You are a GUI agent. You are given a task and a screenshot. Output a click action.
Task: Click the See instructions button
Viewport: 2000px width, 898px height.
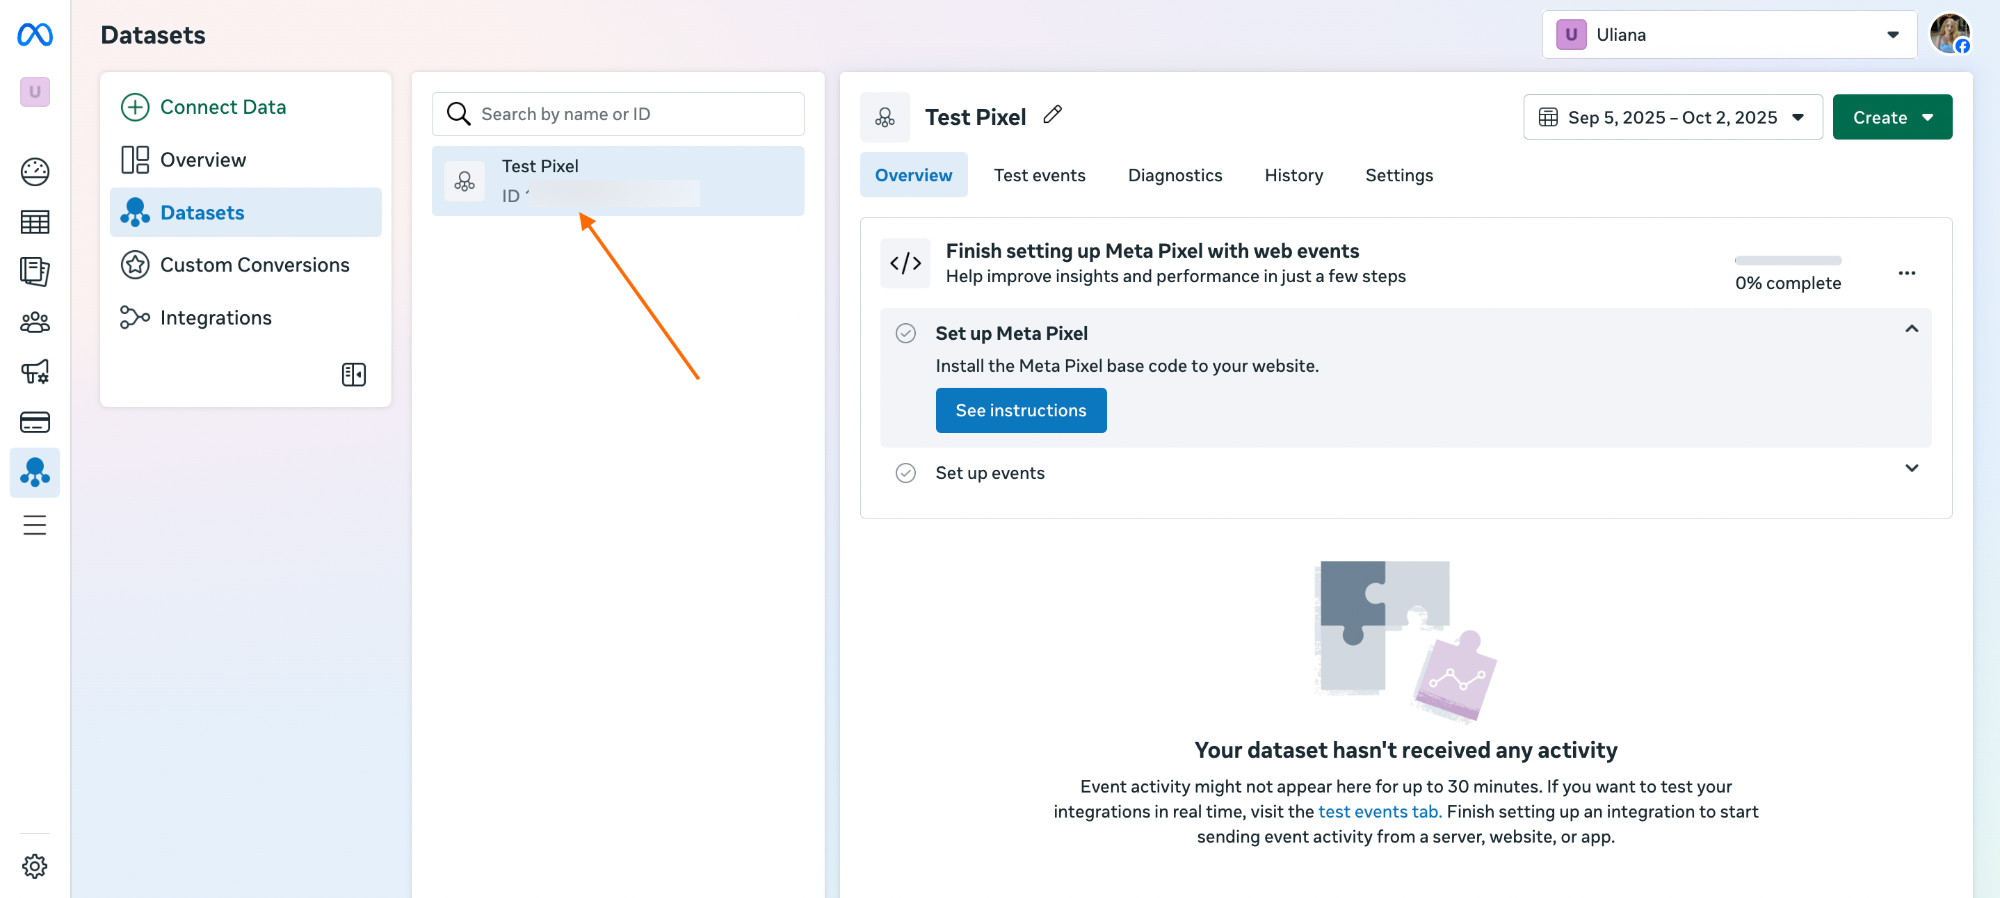pos(1021,410)
